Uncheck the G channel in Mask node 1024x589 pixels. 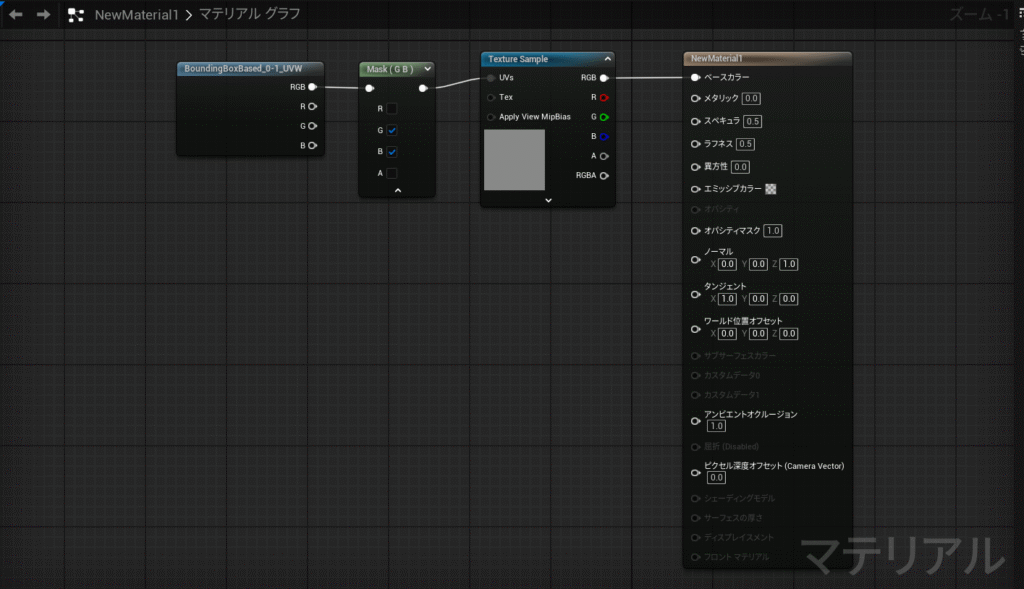392,131
